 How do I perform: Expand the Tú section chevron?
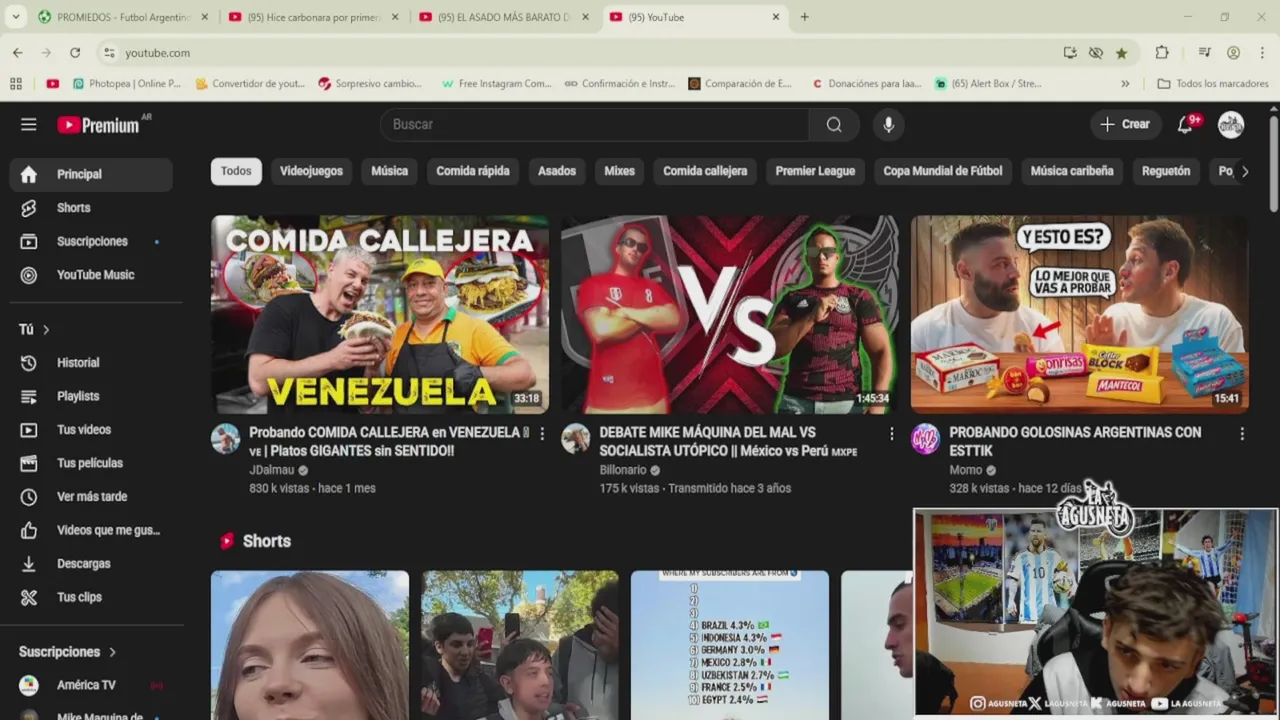coord(46,330)
